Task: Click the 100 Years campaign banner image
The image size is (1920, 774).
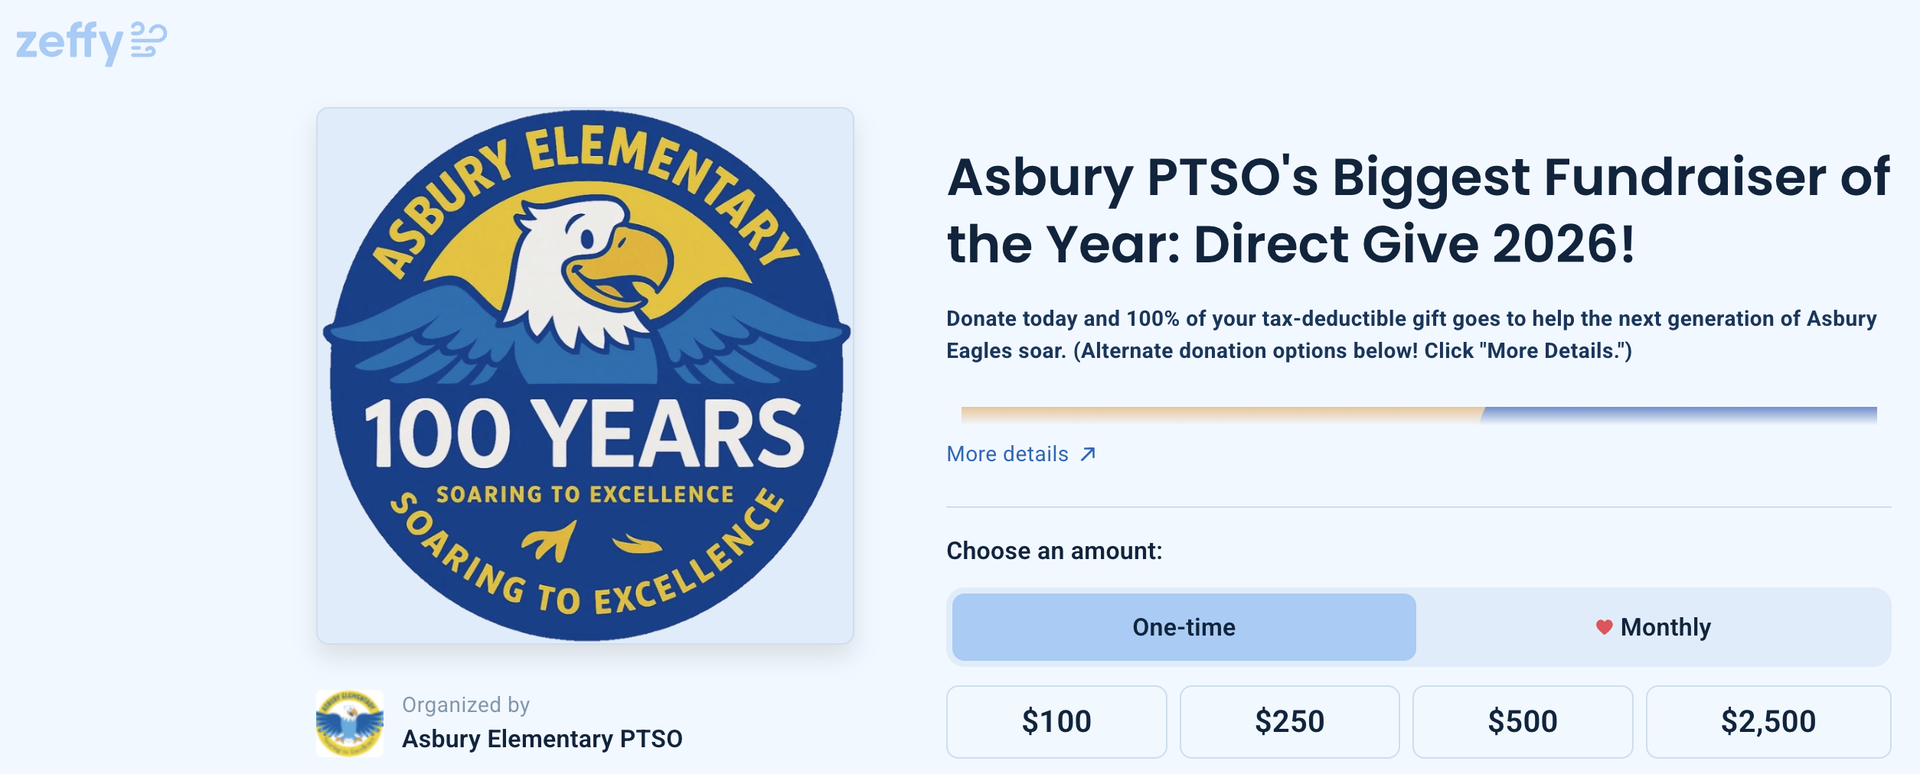Action: pyautogui.click(x=584, y=378)
